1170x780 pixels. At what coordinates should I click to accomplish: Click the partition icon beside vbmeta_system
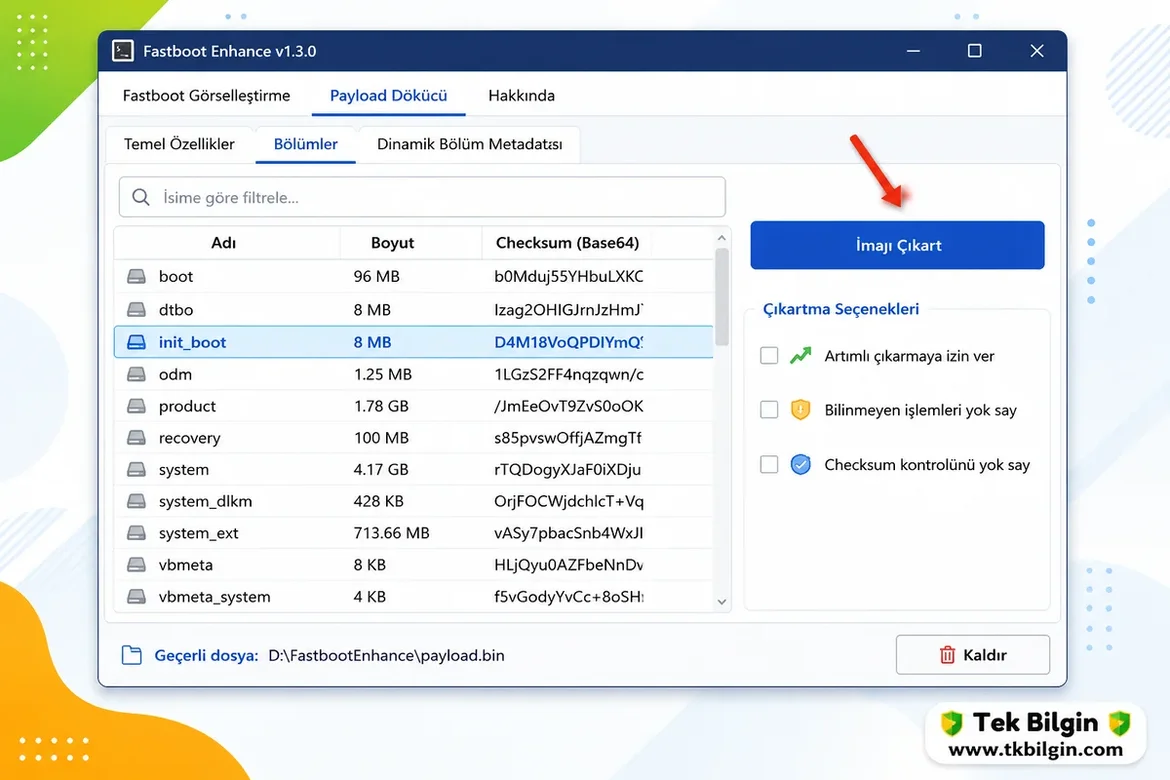(136, 596)
